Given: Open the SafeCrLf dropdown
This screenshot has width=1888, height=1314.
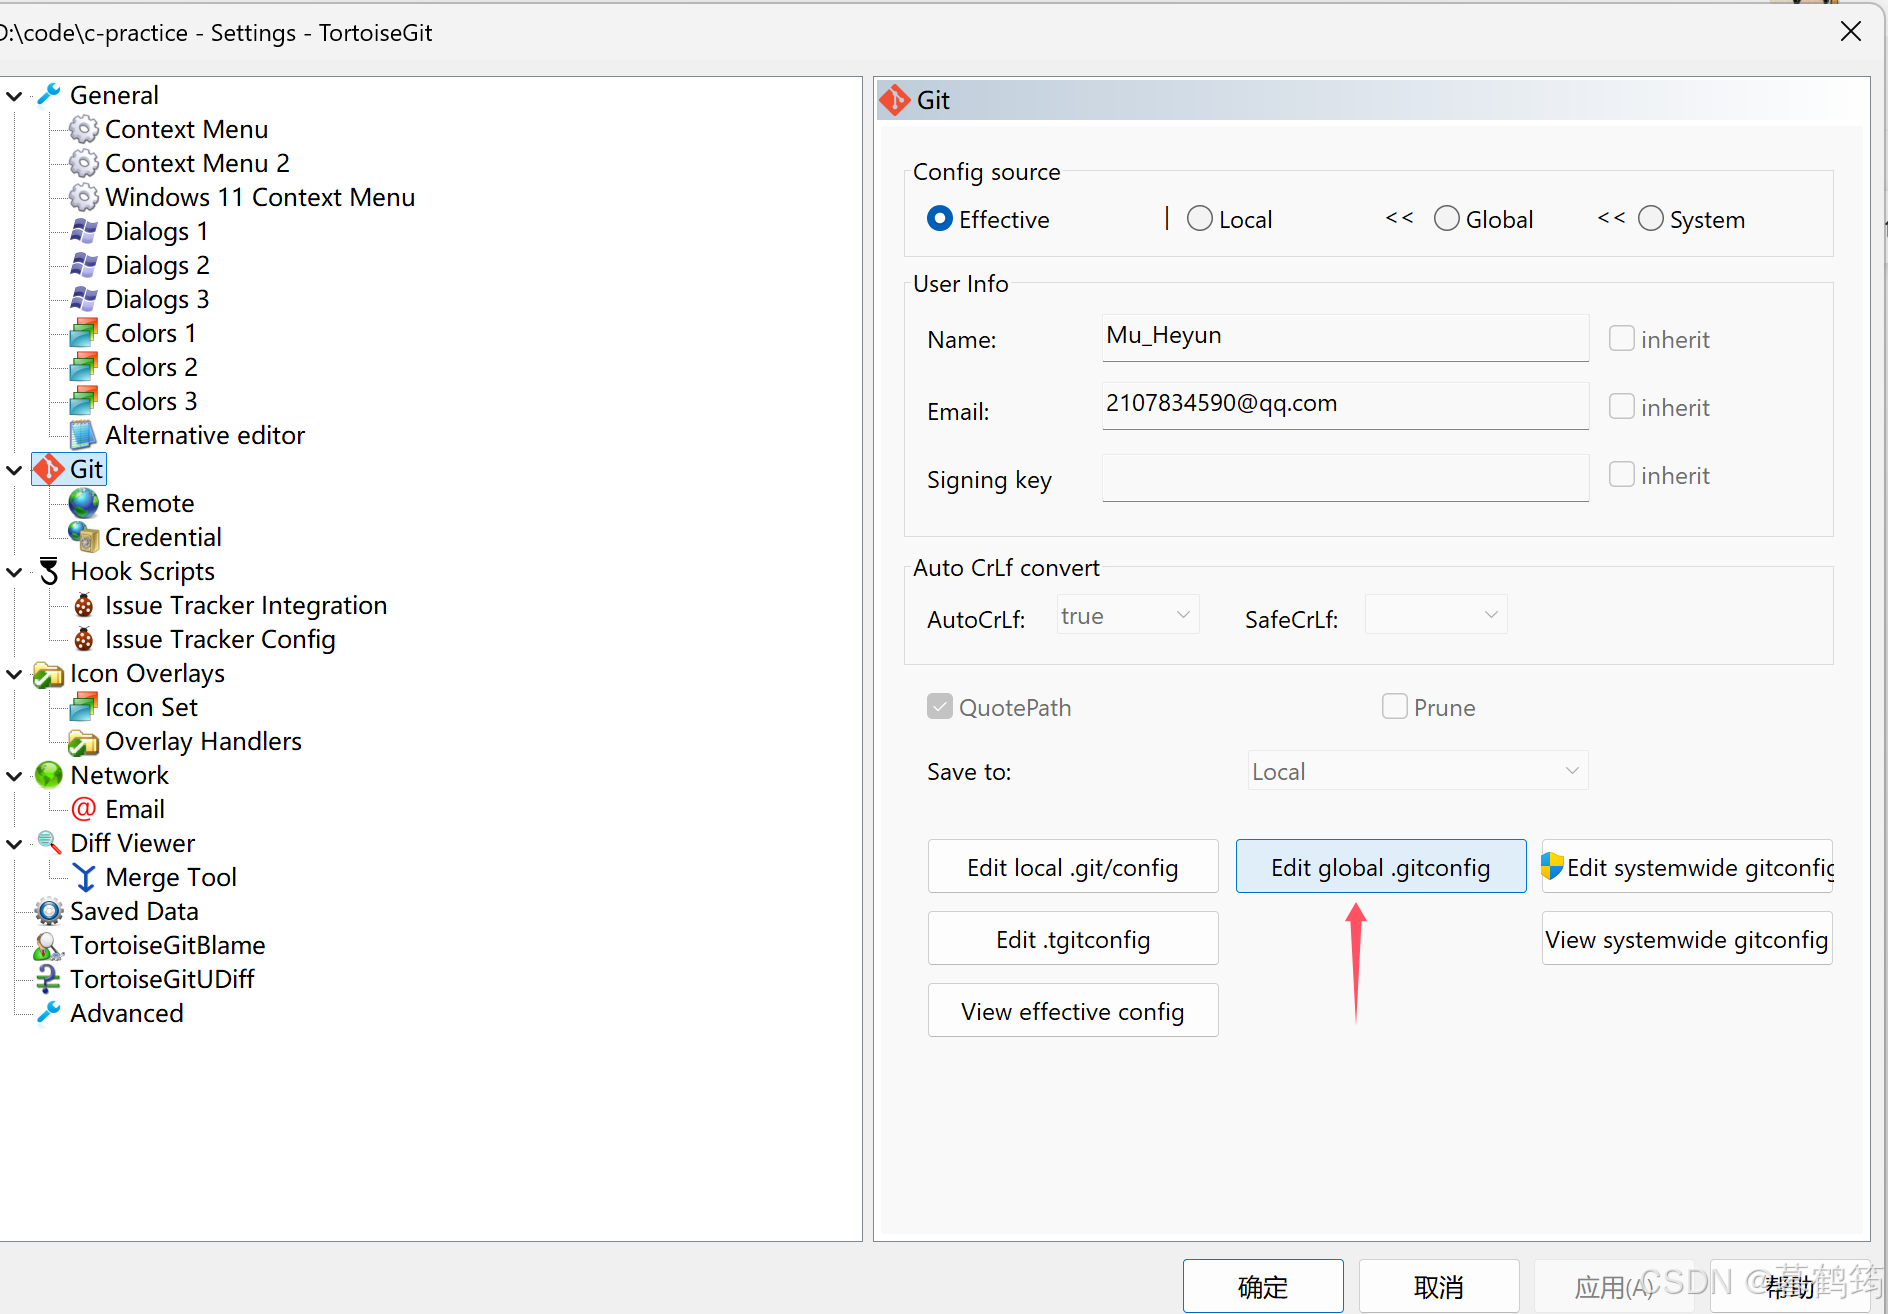Looking at the screenshot, I should coord(1436,615).
